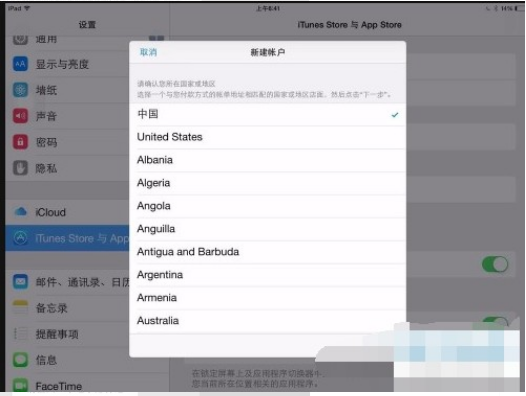This screenshot has height=396, width=526.
Task: Tap the Sounds (声音) speaker icon
Action: pos(20,116)
